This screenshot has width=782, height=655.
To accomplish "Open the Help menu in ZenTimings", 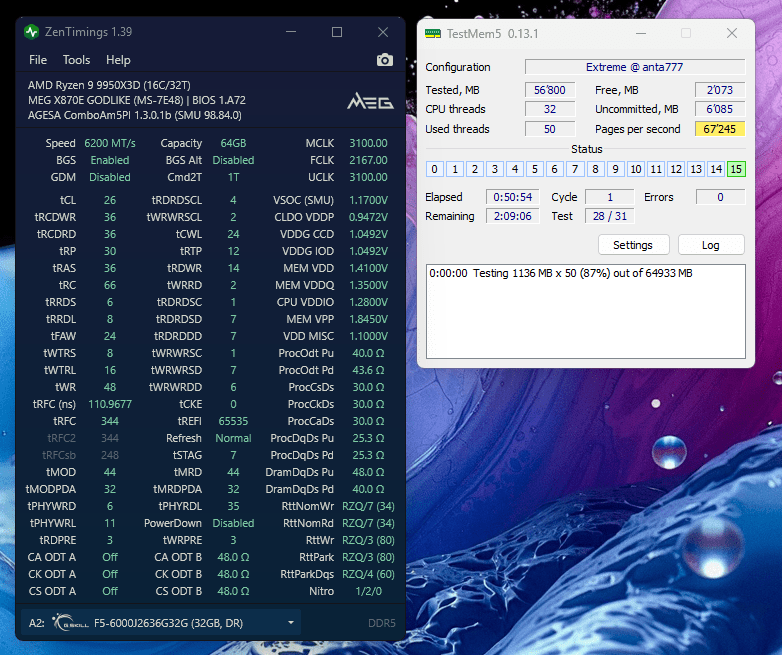I will point(118,60).
